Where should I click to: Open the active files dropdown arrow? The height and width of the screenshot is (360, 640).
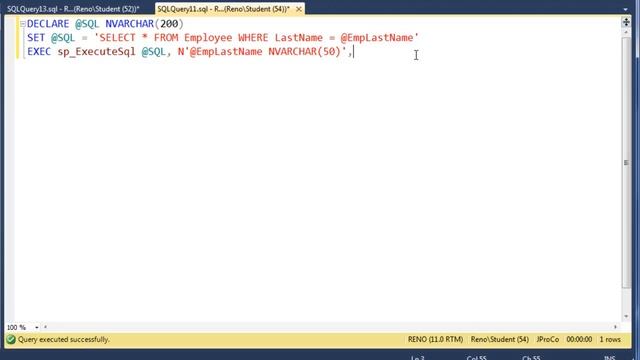pos(625,9)
